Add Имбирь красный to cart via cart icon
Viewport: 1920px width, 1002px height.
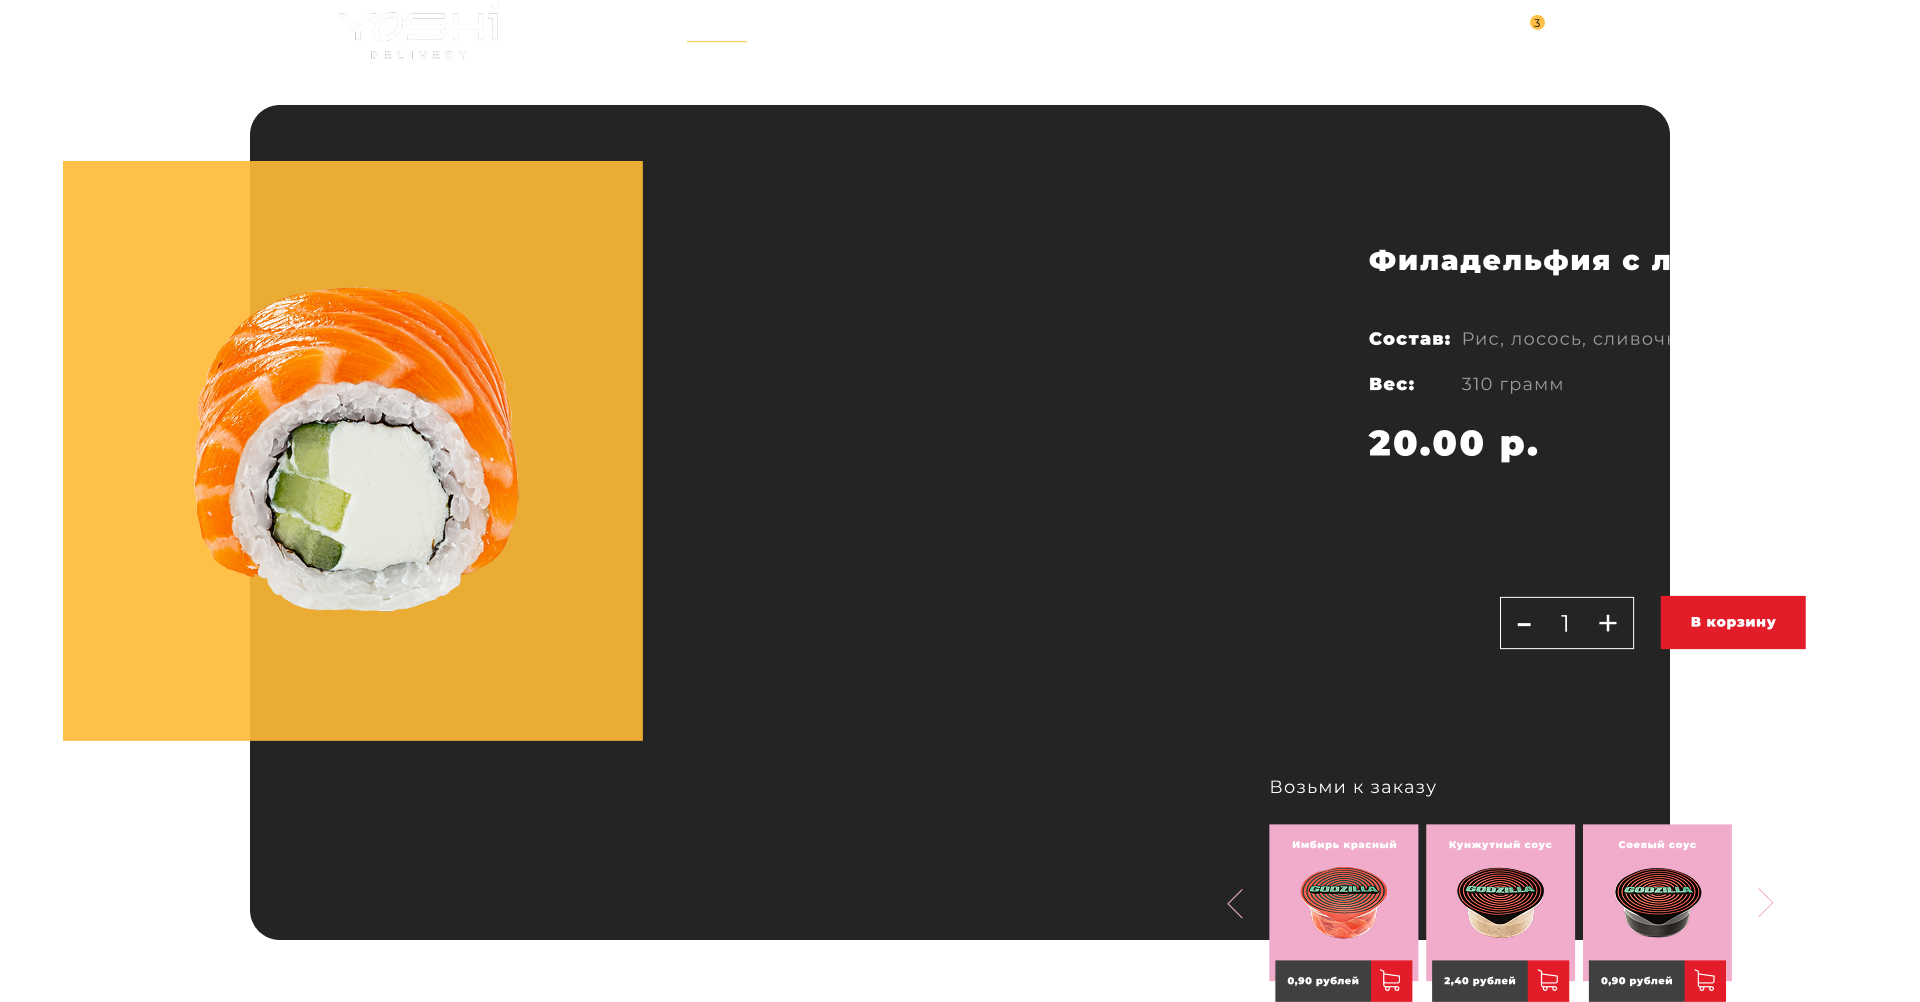(x=1391, y=981)
